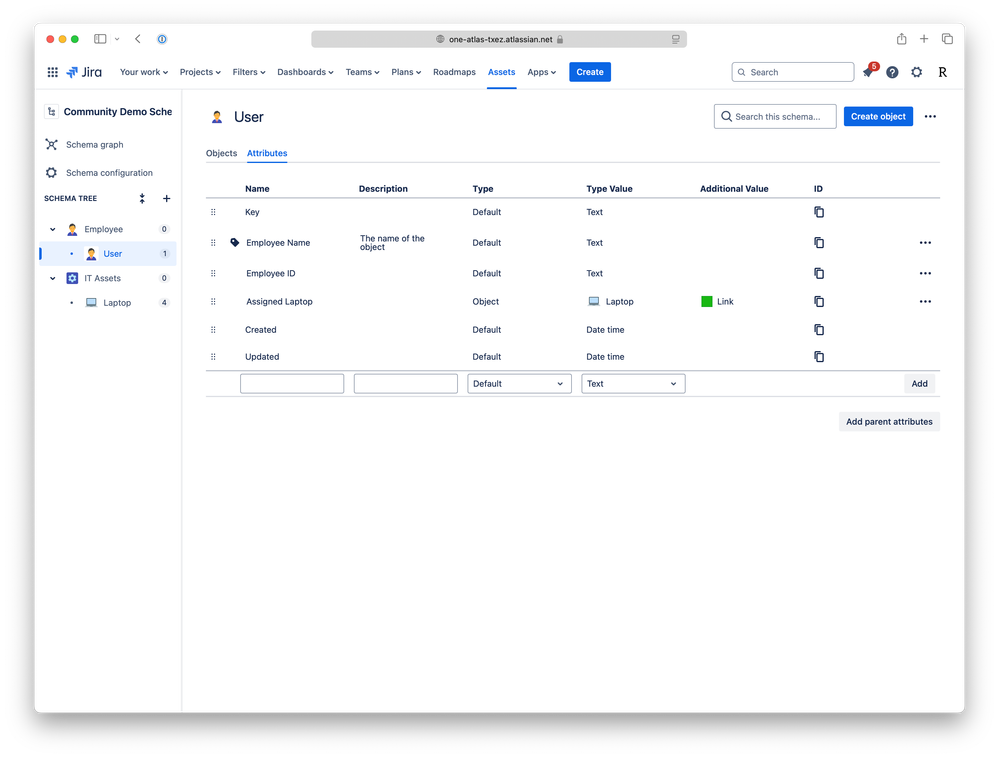This screenshot has height=758, width=999.
Task: Click Add parent attributes
Action: pos(889,422)
